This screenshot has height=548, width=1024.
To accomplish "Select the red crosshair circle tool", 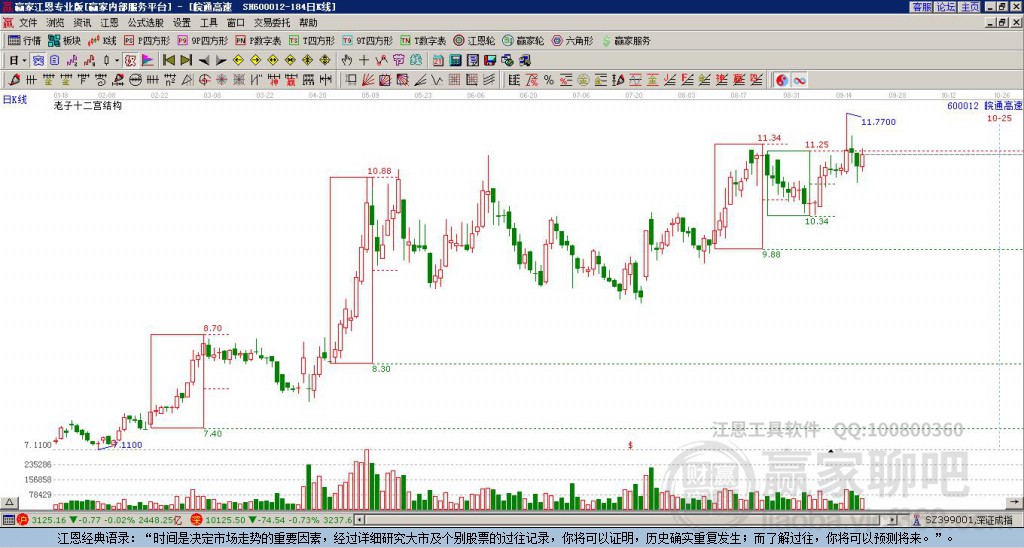I will pos(204,80).
